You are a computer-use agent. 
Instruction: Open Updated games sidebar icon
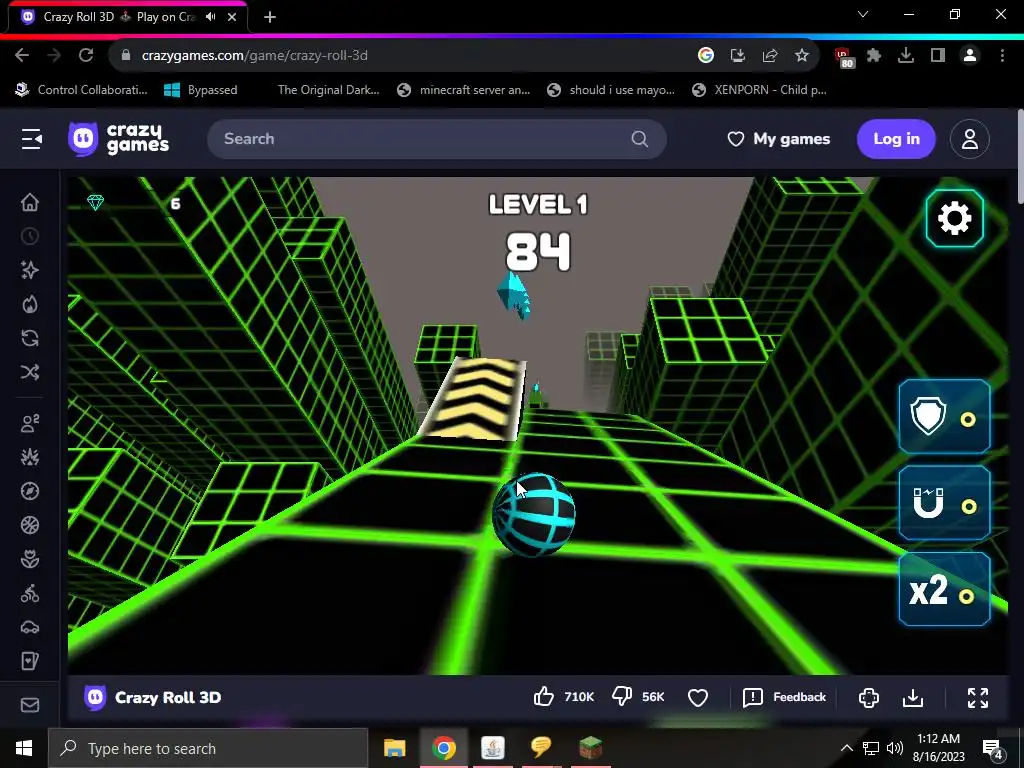click(x=30, y=338)
